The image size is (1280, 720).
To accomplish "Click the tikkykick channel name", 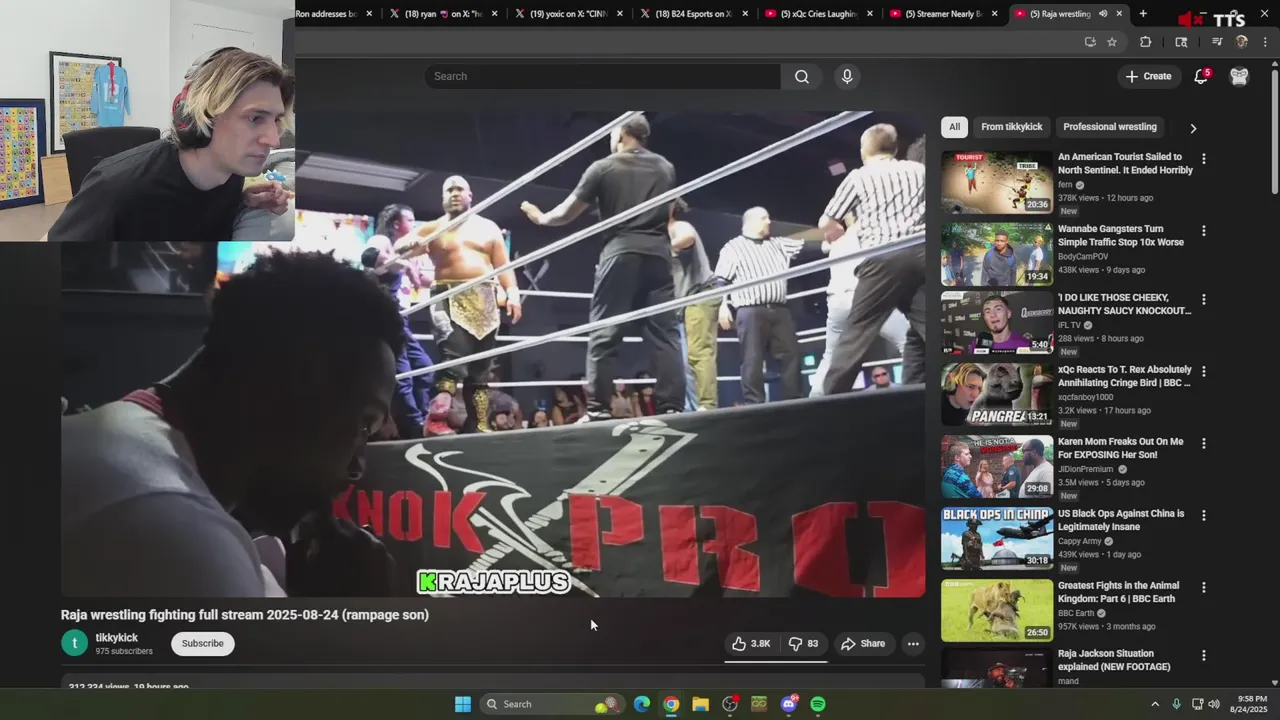I will pyautogui.click(x=117, y=638).
